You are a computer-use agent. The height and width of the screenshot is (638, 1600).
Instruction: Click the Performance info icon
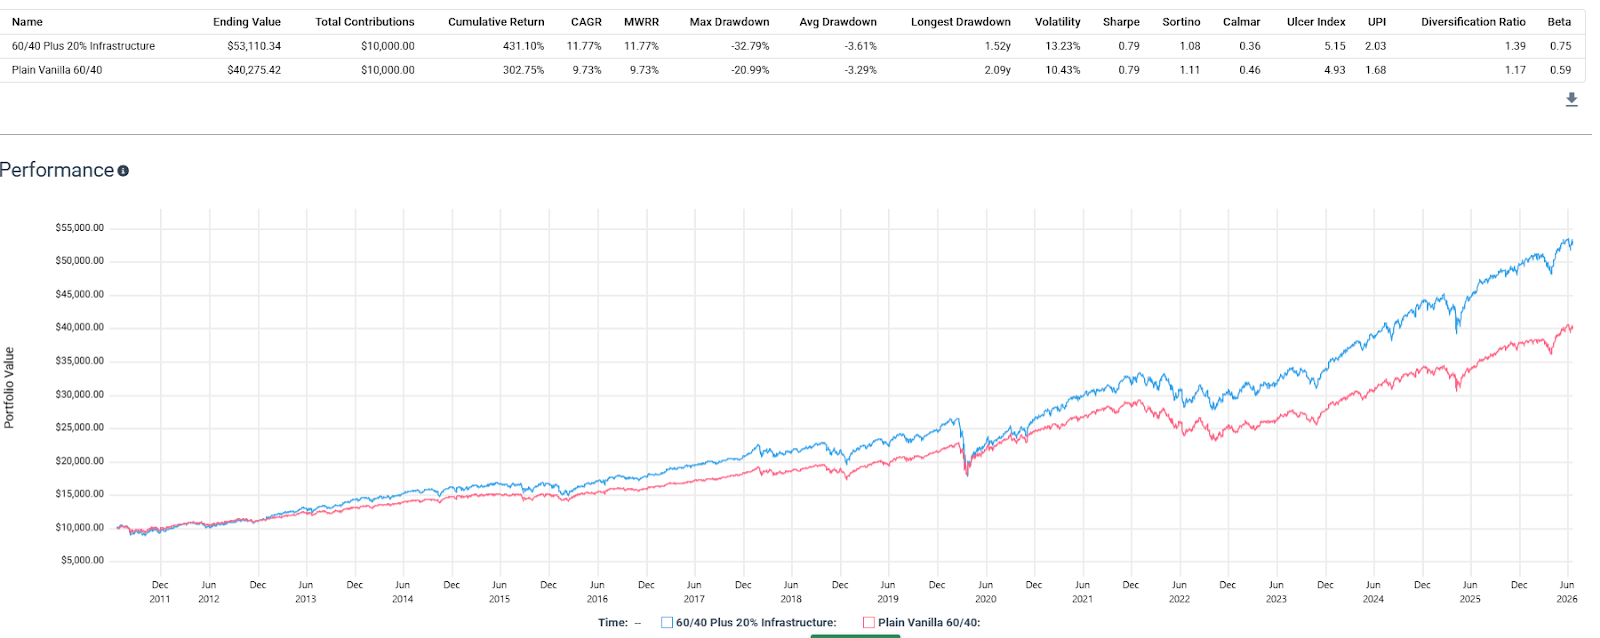pyautogui.click(x=123, y=171)
